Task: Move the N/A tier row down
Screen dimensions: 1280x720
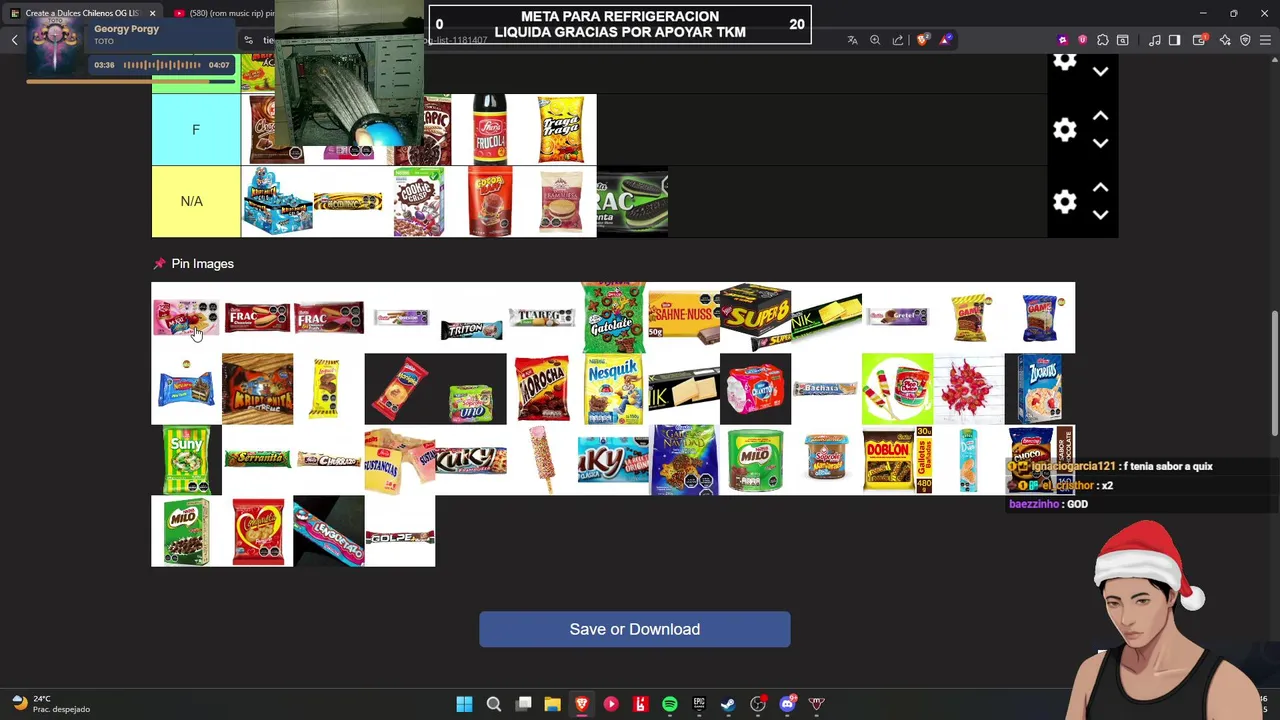Action: (x=1100, y=215)
